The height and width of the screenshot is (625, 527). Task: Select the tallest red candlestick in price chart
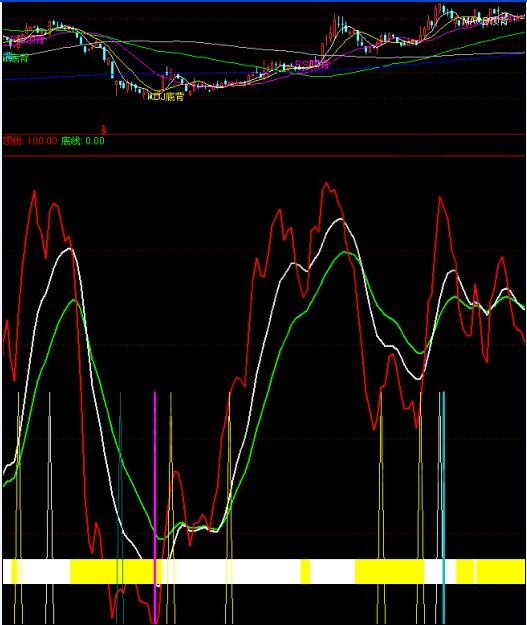(x=334, y=26)
